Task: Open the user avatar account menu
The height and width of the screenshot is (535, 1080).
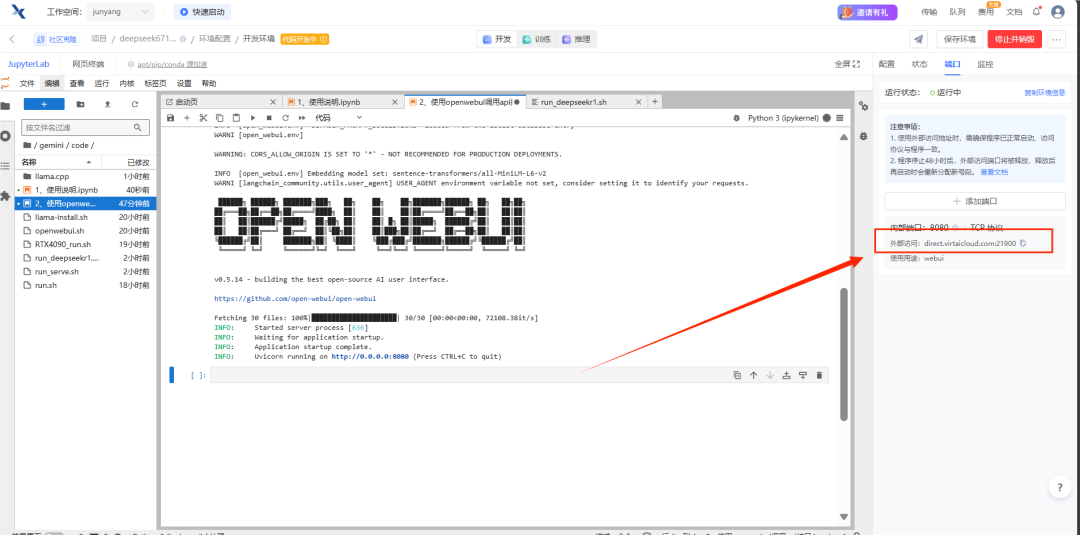Action: (x=1057, y=12)
